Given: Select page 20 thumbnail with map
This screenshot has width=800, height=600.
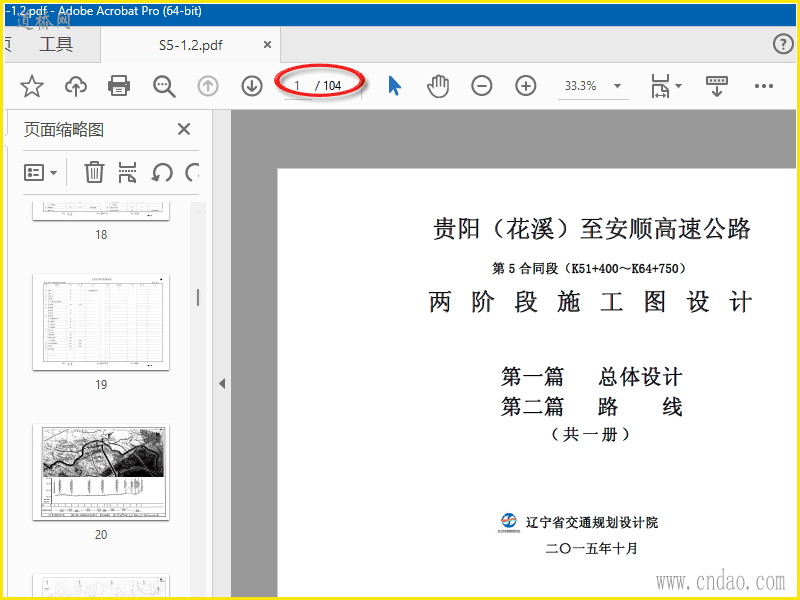Looking at the screenshot, I should point(101,471).
